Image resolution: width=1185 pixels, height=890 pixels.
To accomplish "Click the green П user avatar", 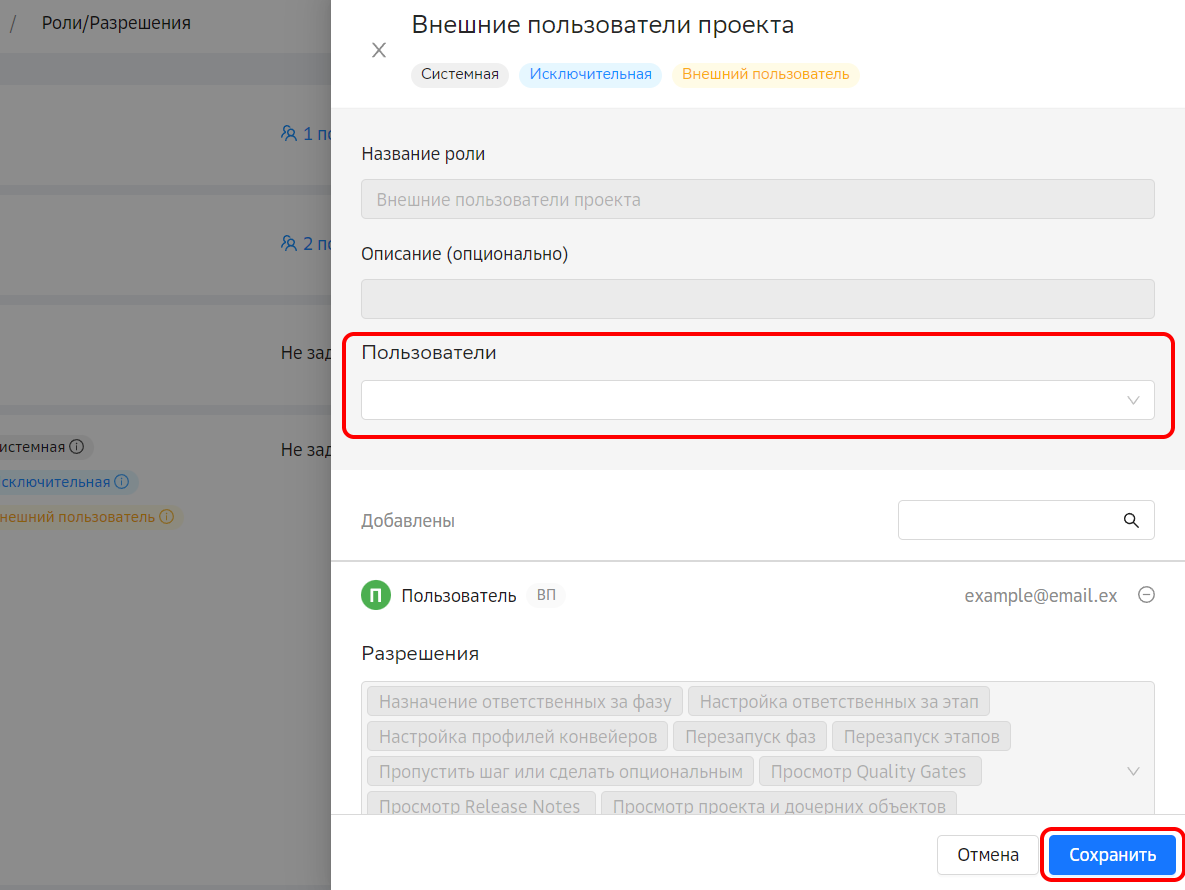I will click(x=375, y=596).
